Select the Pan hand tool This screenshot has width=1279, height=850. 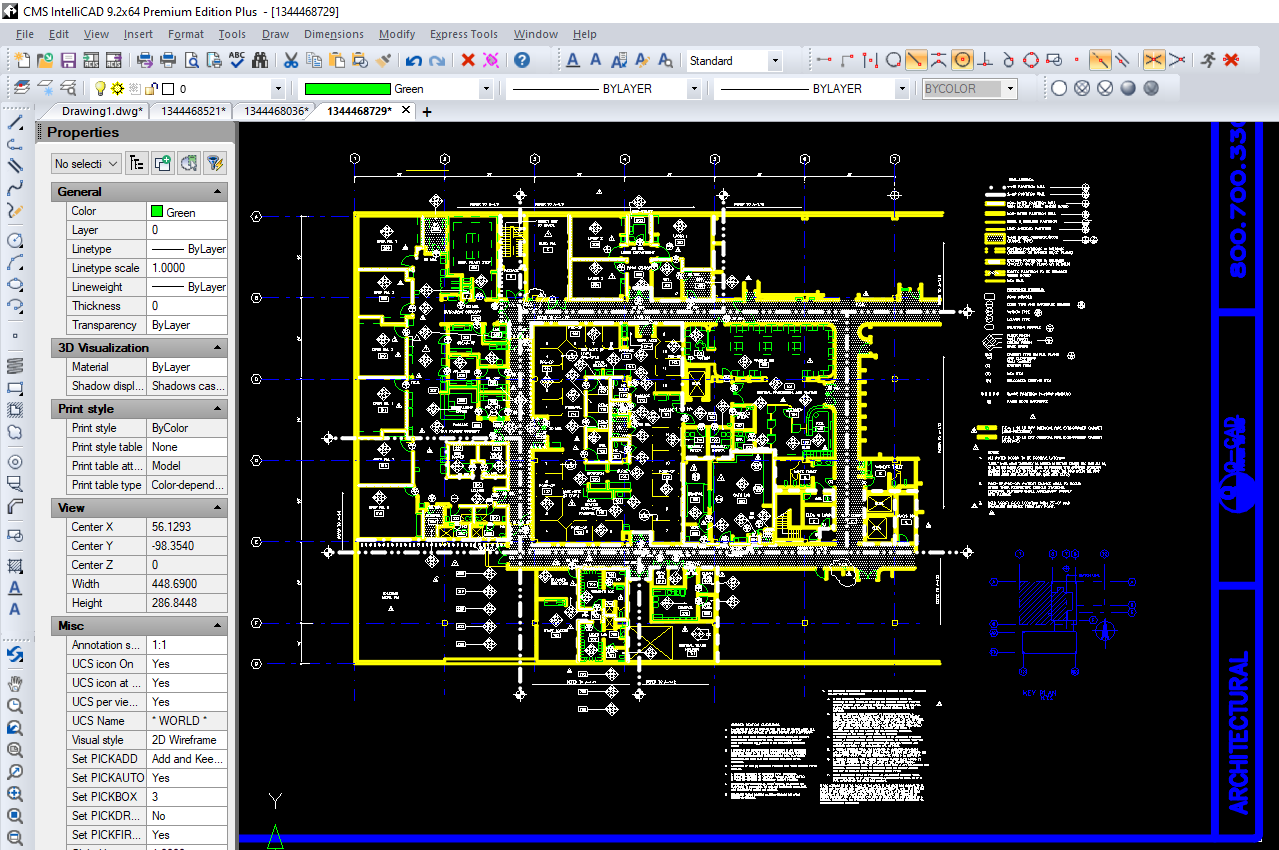(15, 683)
